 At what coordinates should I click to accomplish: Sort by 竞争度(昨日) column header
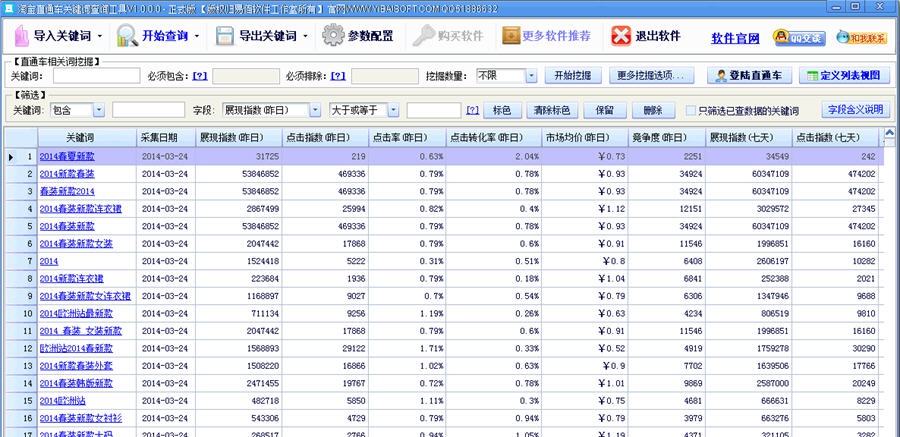(667, 138)
